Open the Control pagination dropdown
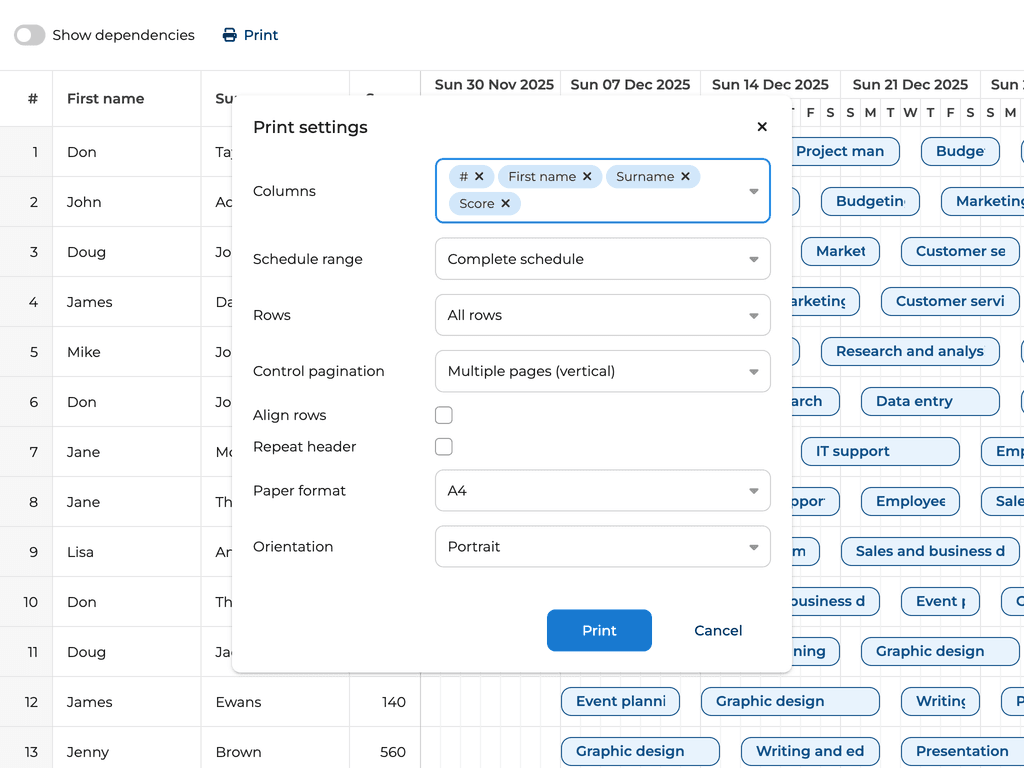Screen dimensions: 1024x768 (x=602, y=371)
